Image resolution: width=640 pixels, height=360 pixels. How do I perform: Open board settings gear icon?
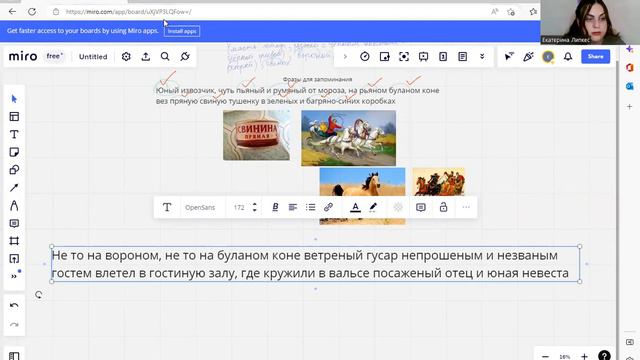click(126, 57)
